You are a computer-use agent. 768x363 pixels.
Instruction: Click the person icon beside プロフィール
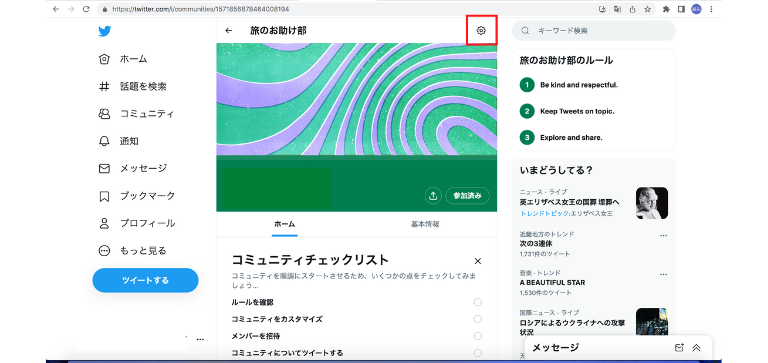click(x=104, y=223)
